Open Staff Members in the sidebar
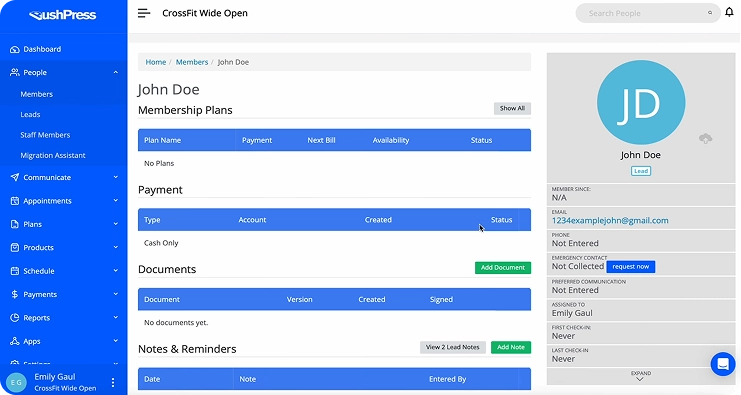The width and height of the screenshot is (741, 395). [x=45, y=135]
